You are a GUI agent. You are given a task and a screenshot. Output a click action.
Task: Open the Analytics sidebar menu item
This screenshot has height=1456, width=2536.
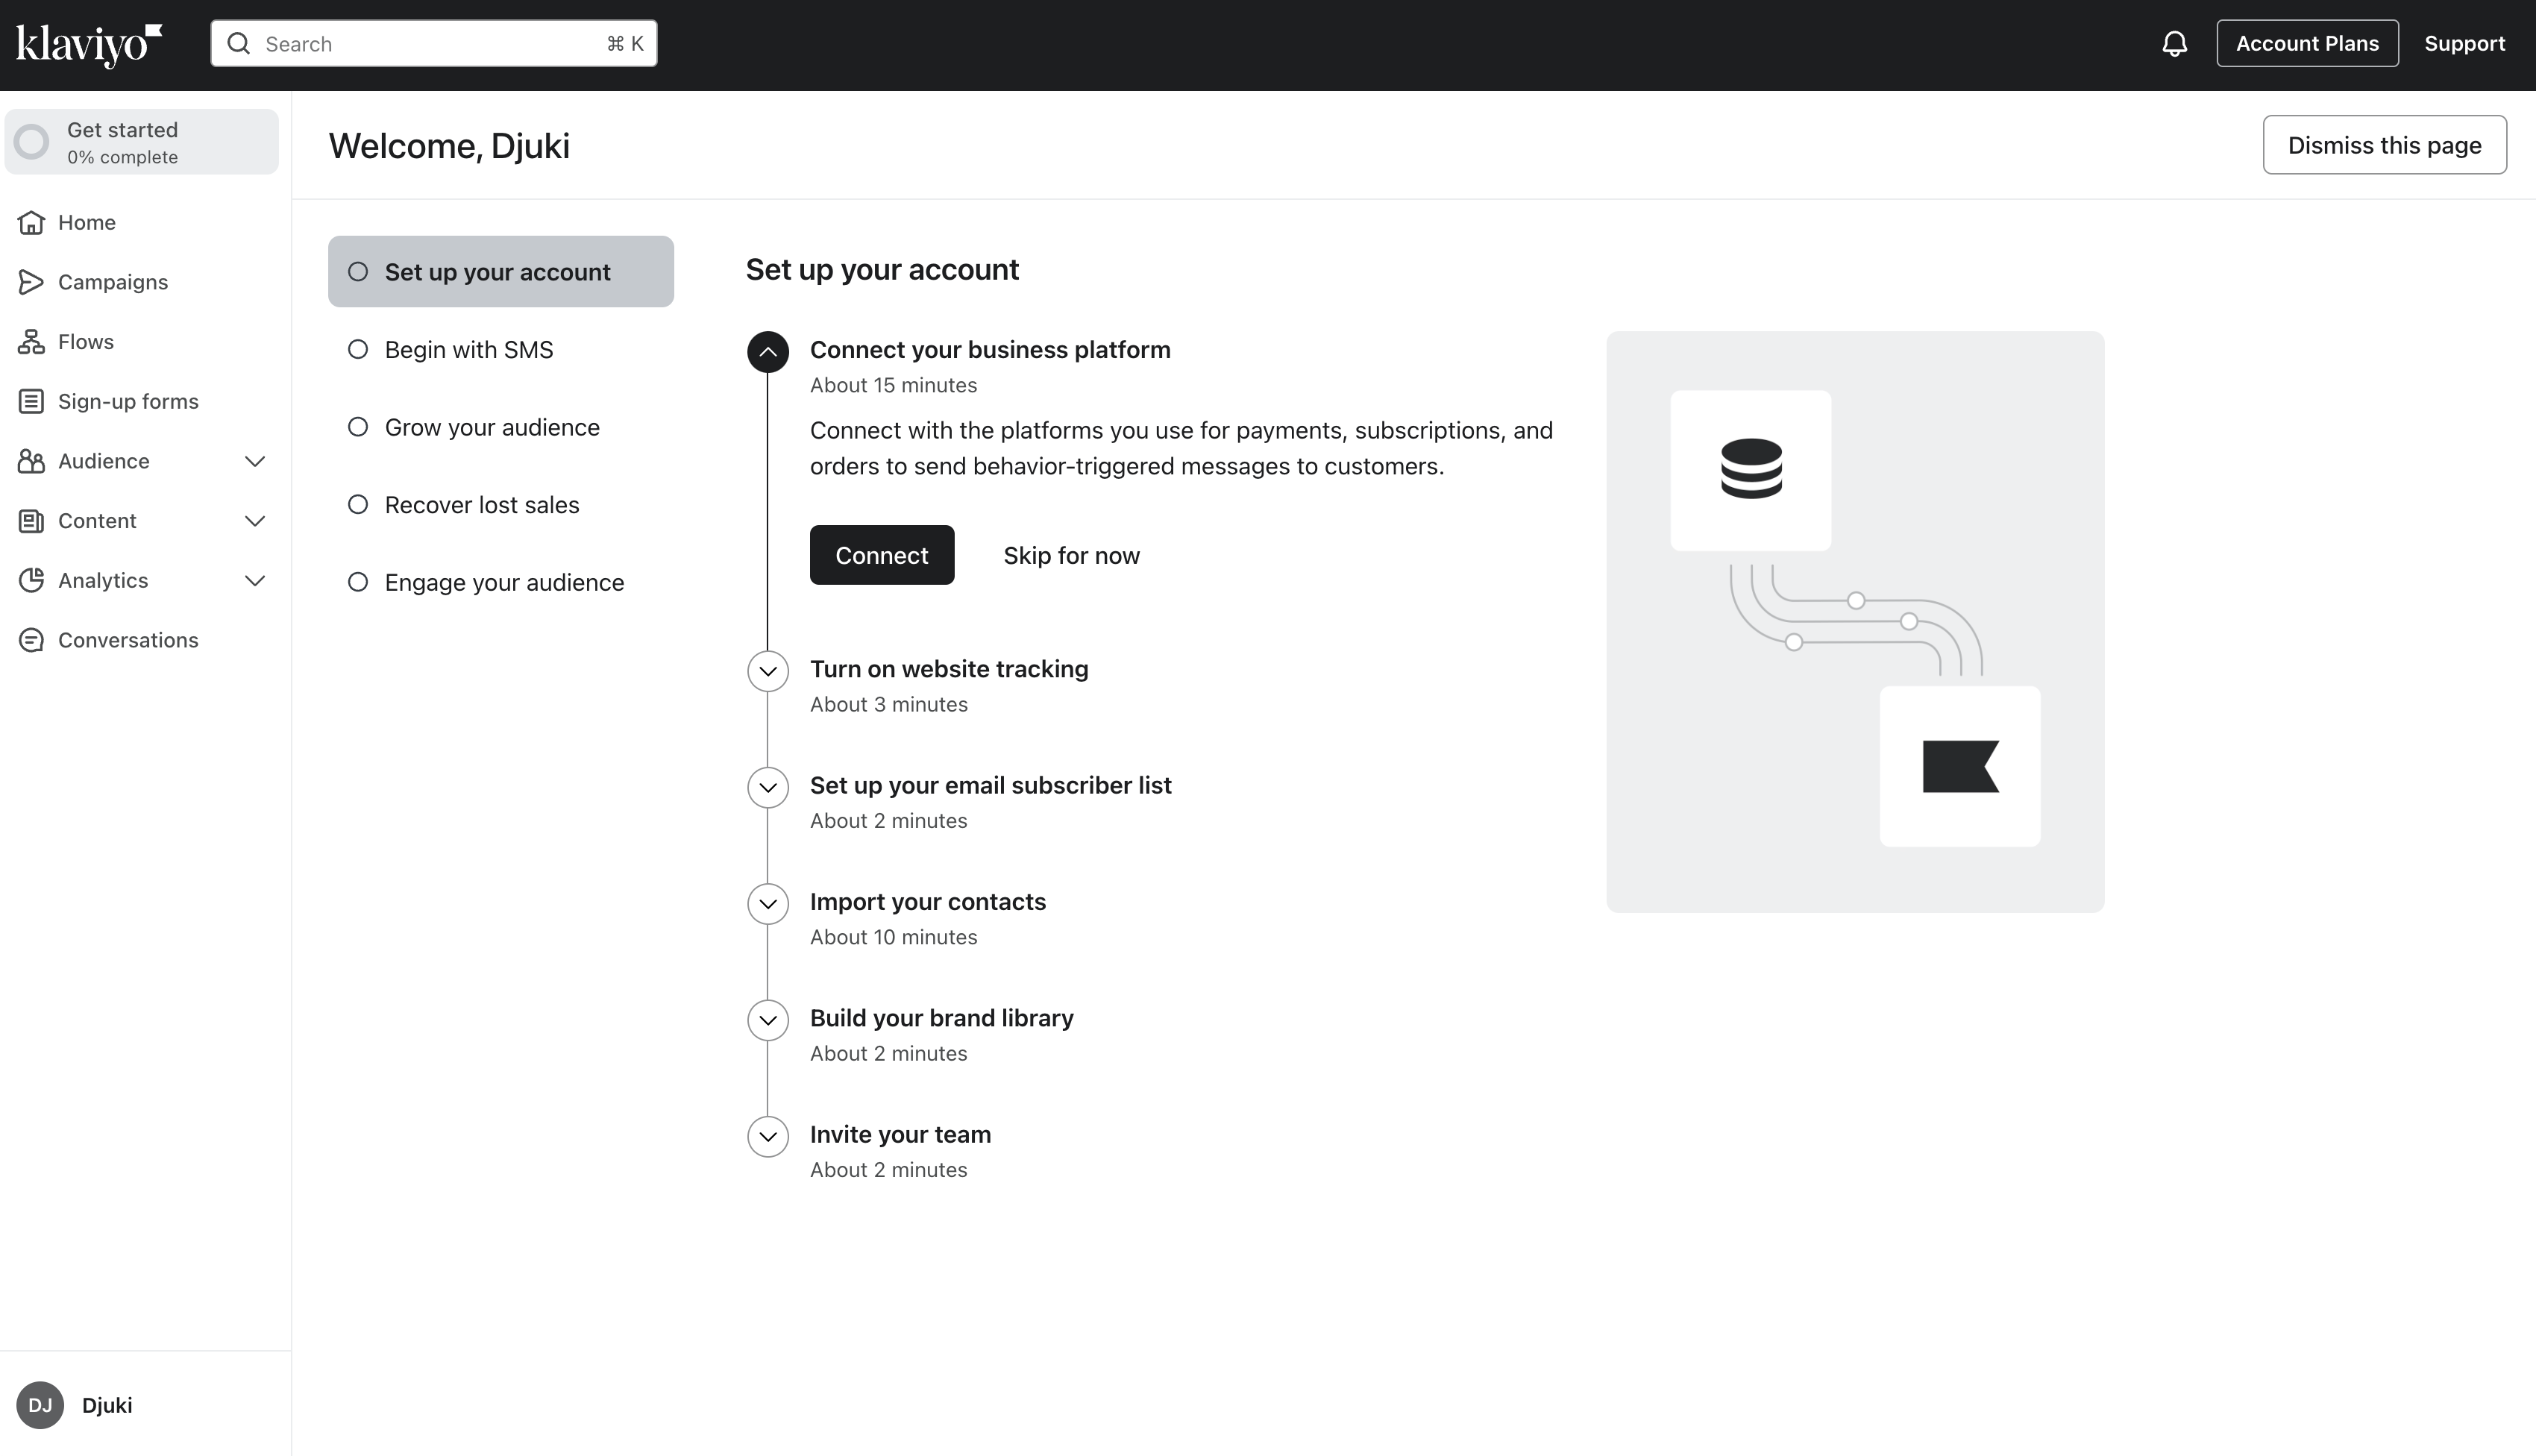(103, 581)
